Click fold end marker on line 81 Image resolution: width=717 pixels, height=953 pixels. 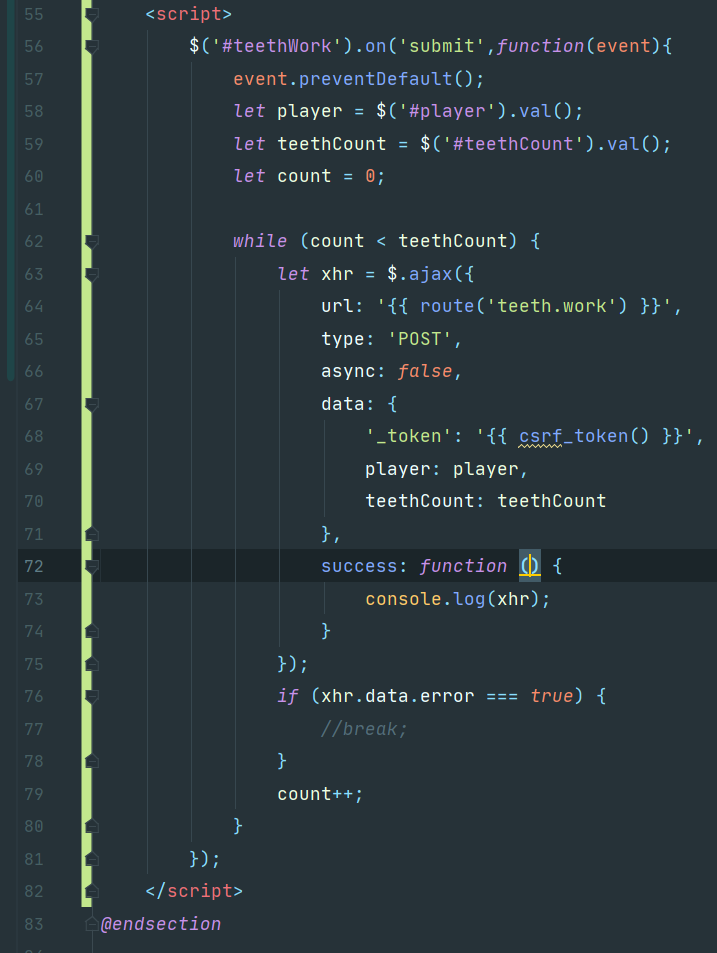[92, 859]
